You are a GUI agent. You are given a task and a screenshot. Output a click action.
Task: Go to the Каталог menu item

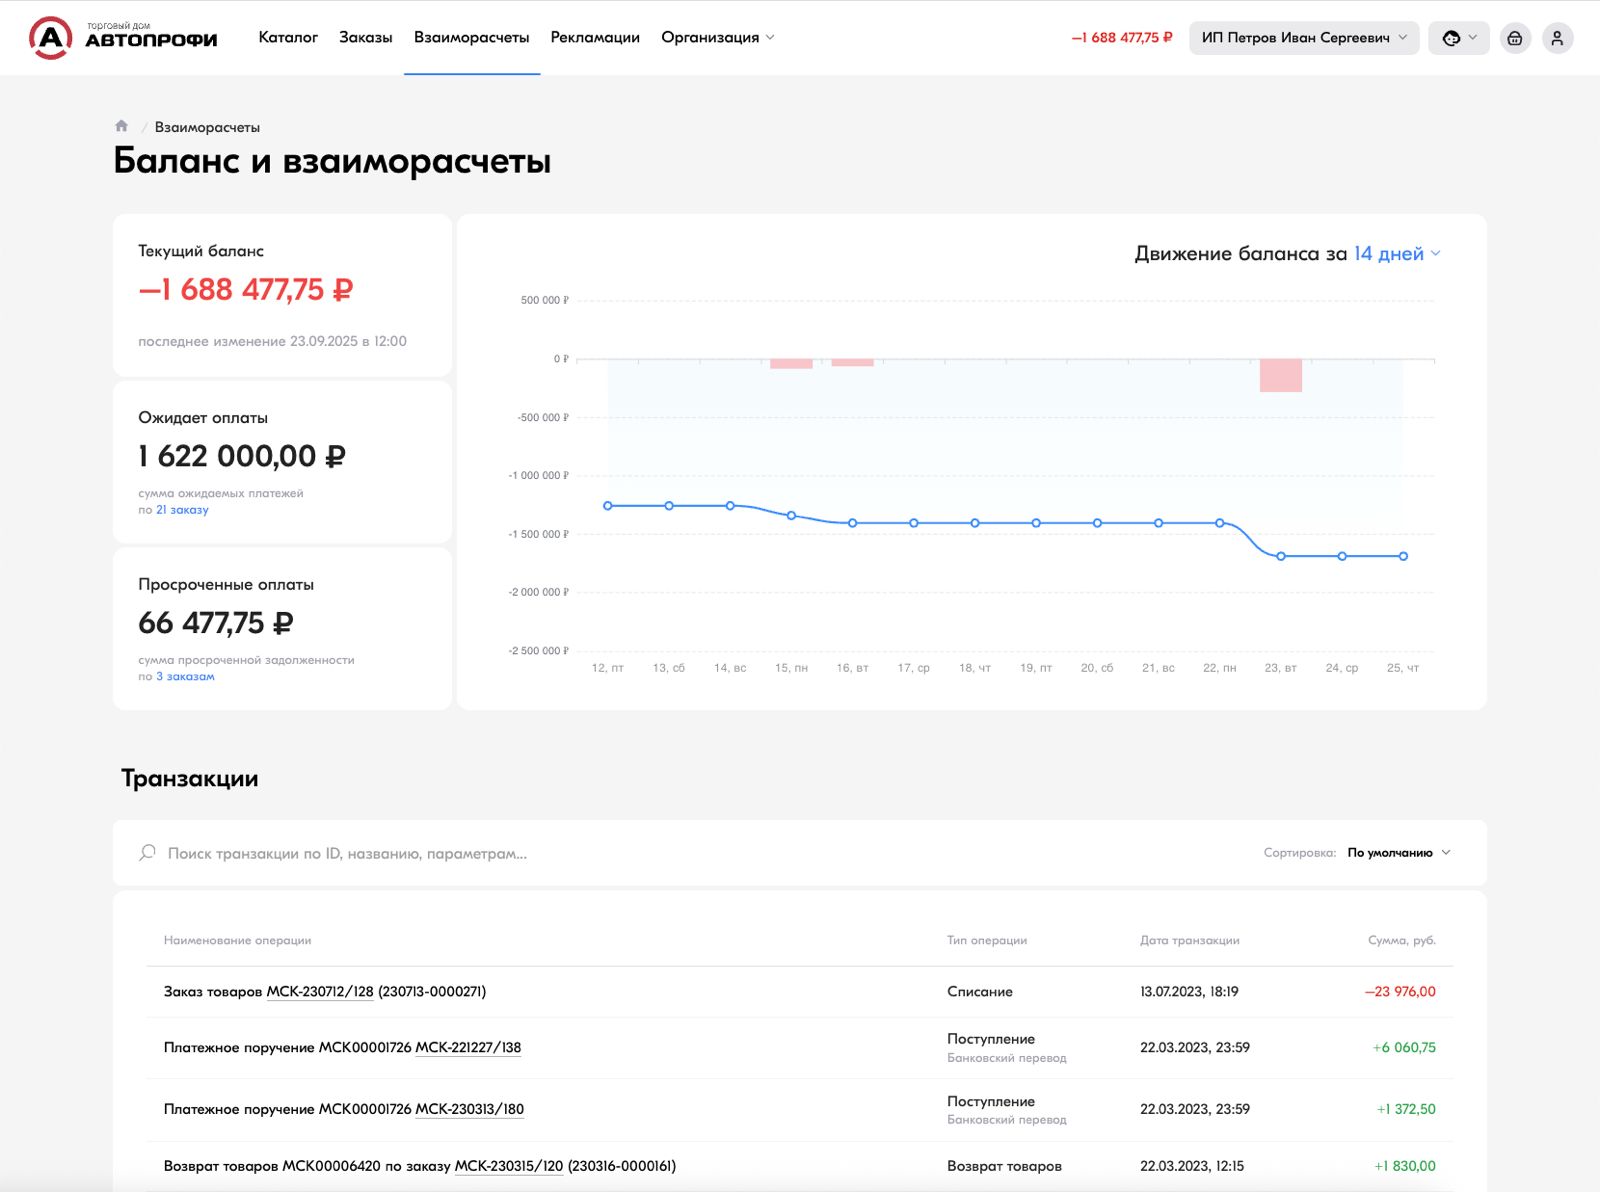click(x=288, y=38)
